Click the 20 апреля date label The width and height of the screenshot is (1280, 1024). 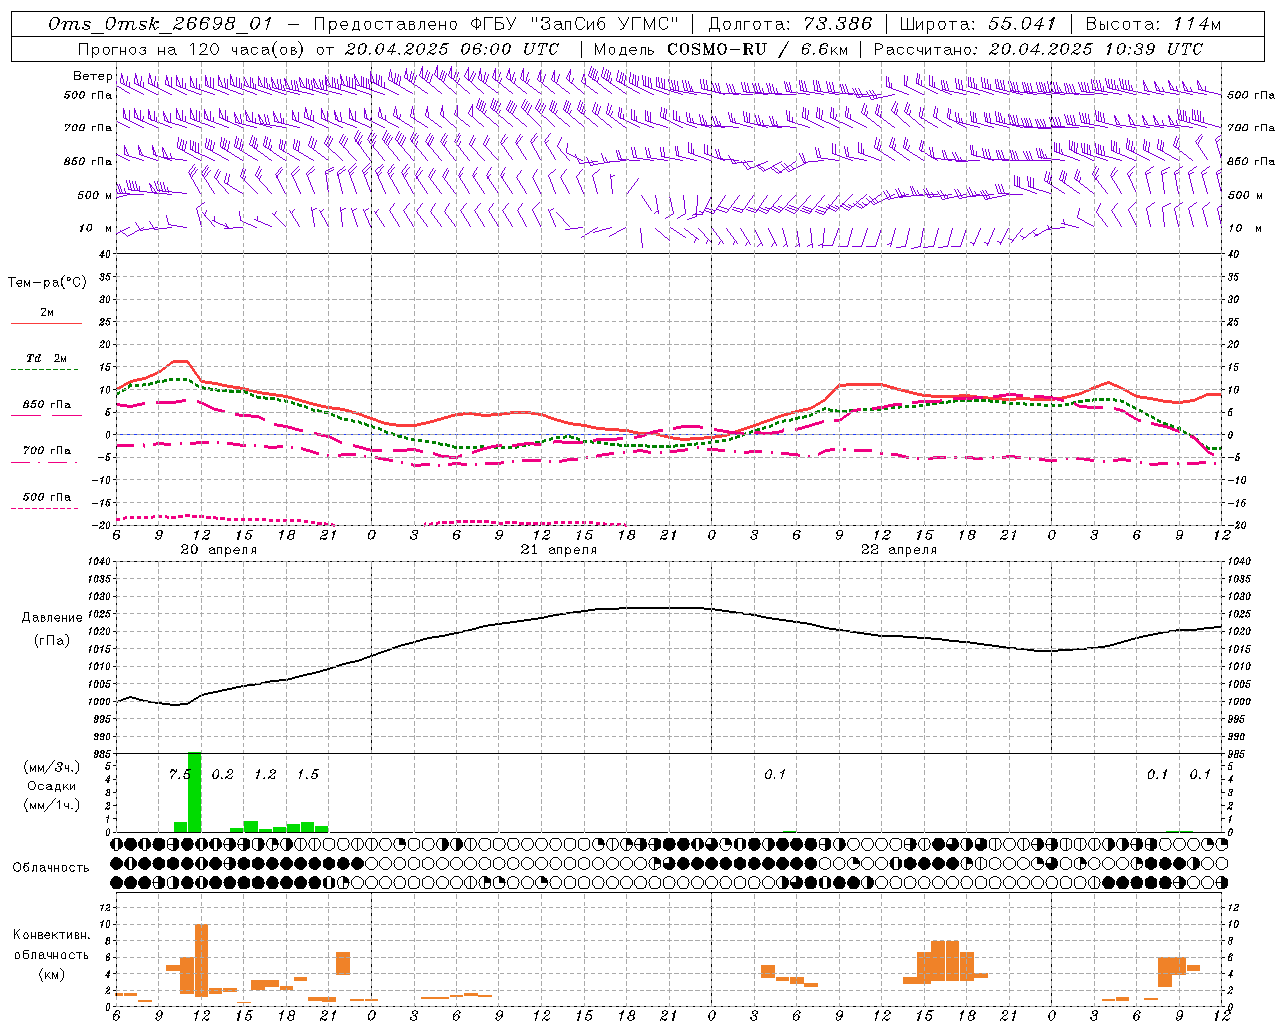tap(218, 550)
